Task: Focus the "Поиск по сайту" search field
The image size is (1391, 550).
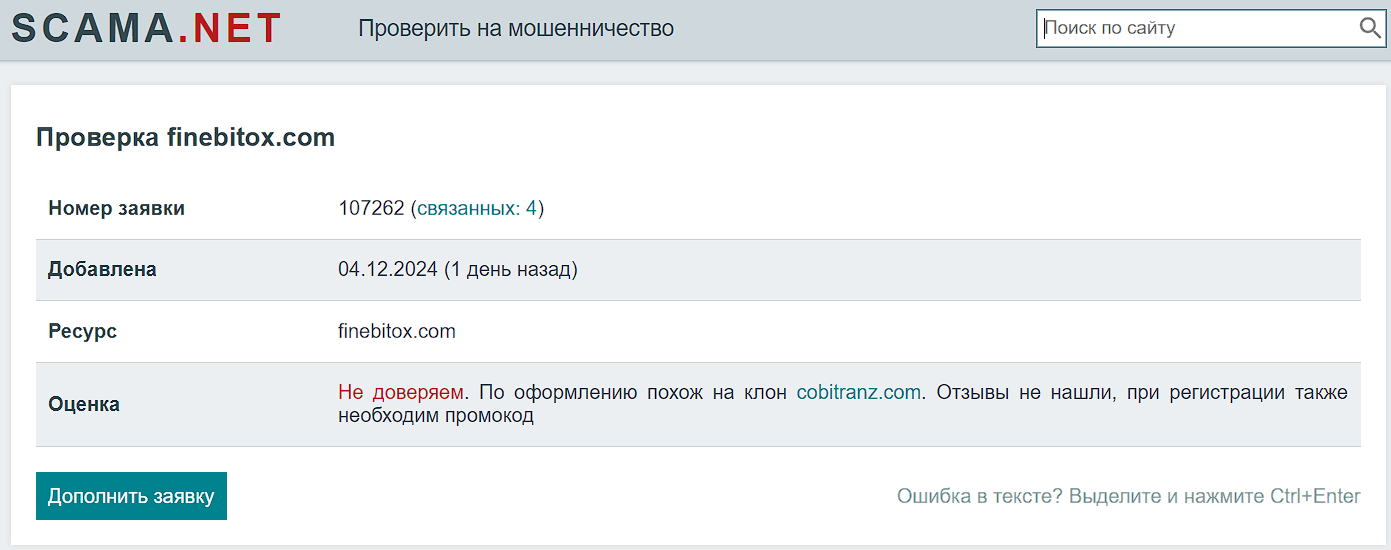Action: click(x=1196, y=28)
